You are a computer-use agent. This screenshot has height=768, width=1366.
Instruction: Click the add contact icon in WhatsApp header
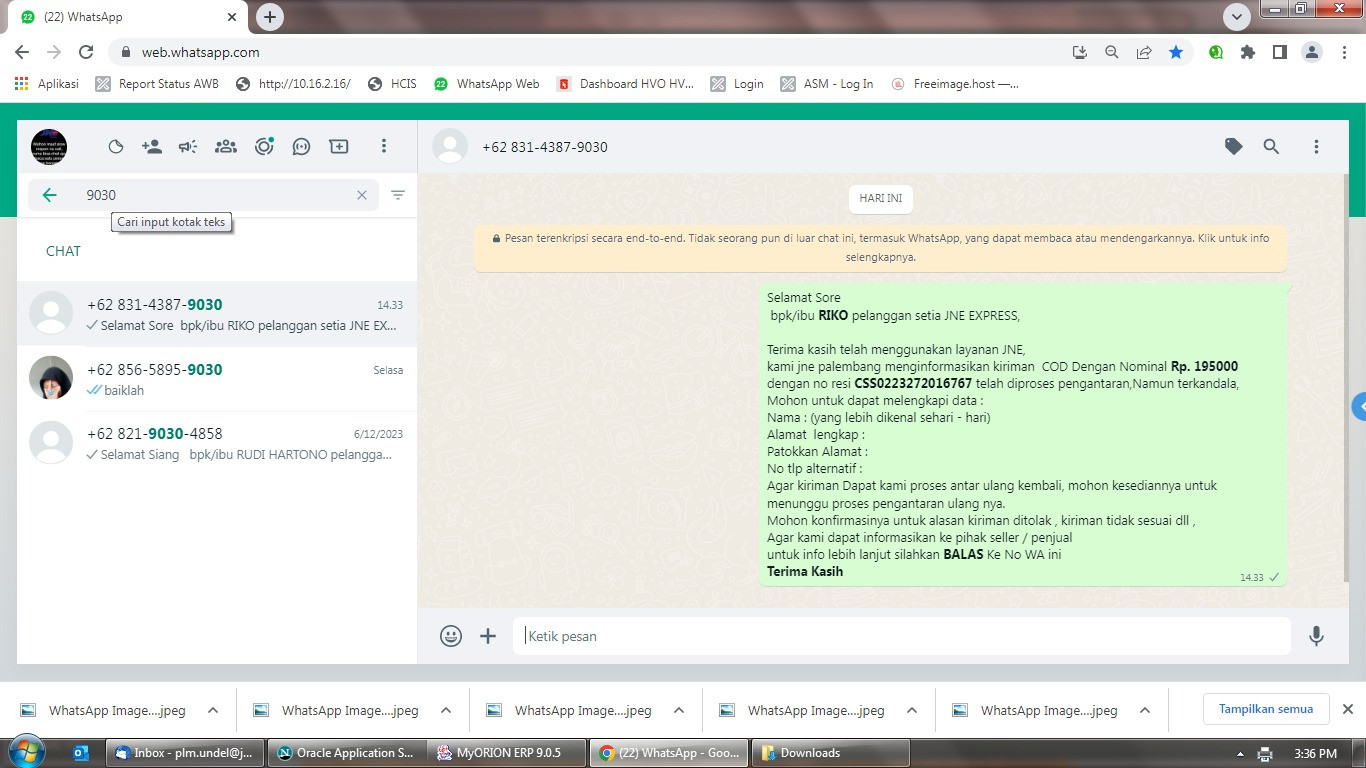[x=152, y=147]
